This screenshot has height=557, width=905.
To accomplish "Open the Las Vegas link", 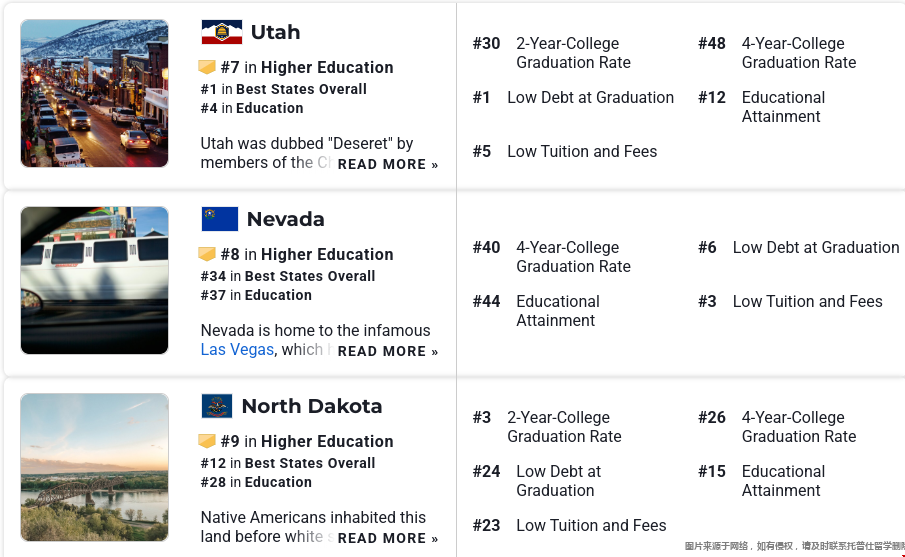I will point(237,349).
